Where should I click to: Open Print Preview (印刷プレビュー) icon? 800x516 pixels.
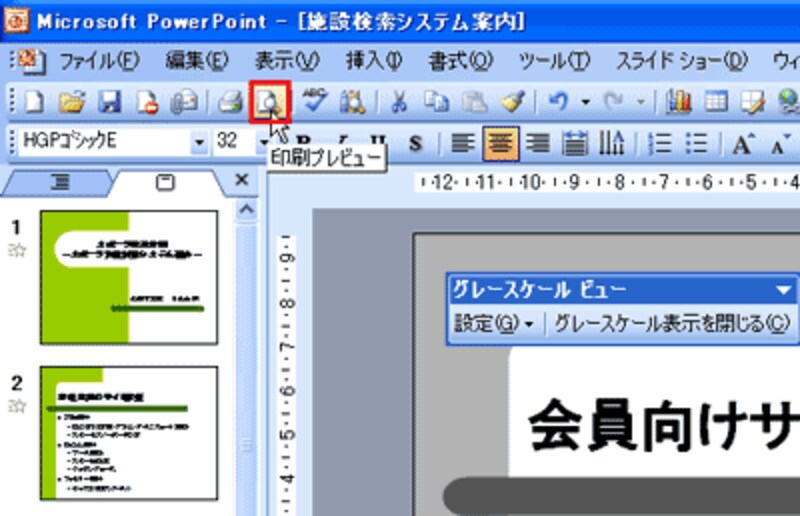(270, 102)
